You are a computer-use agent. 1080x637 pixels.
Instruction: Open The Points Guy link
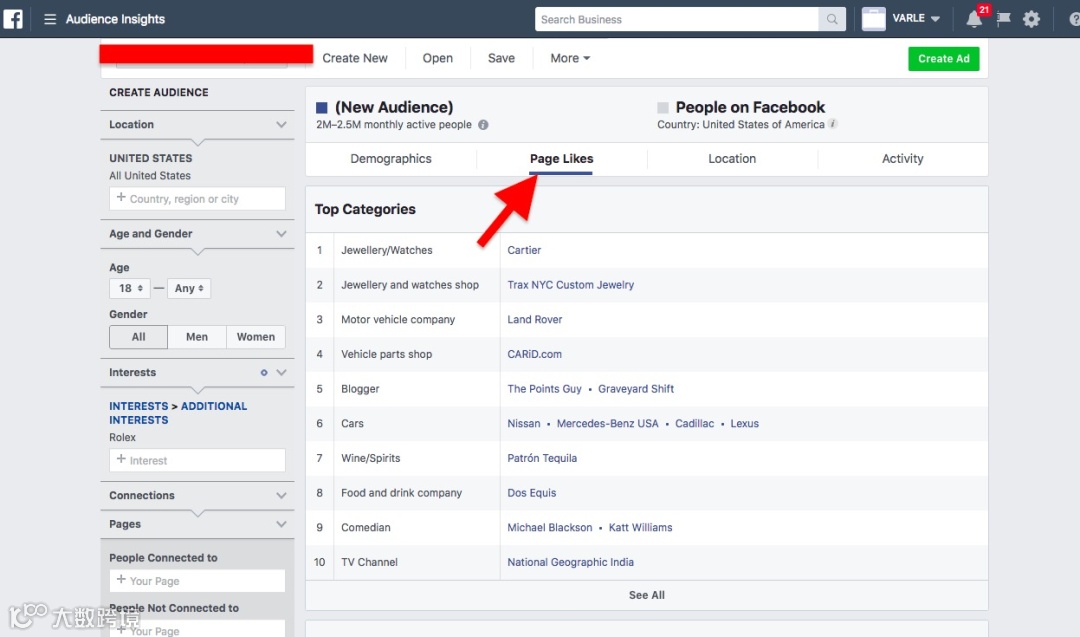coord(544,389)
